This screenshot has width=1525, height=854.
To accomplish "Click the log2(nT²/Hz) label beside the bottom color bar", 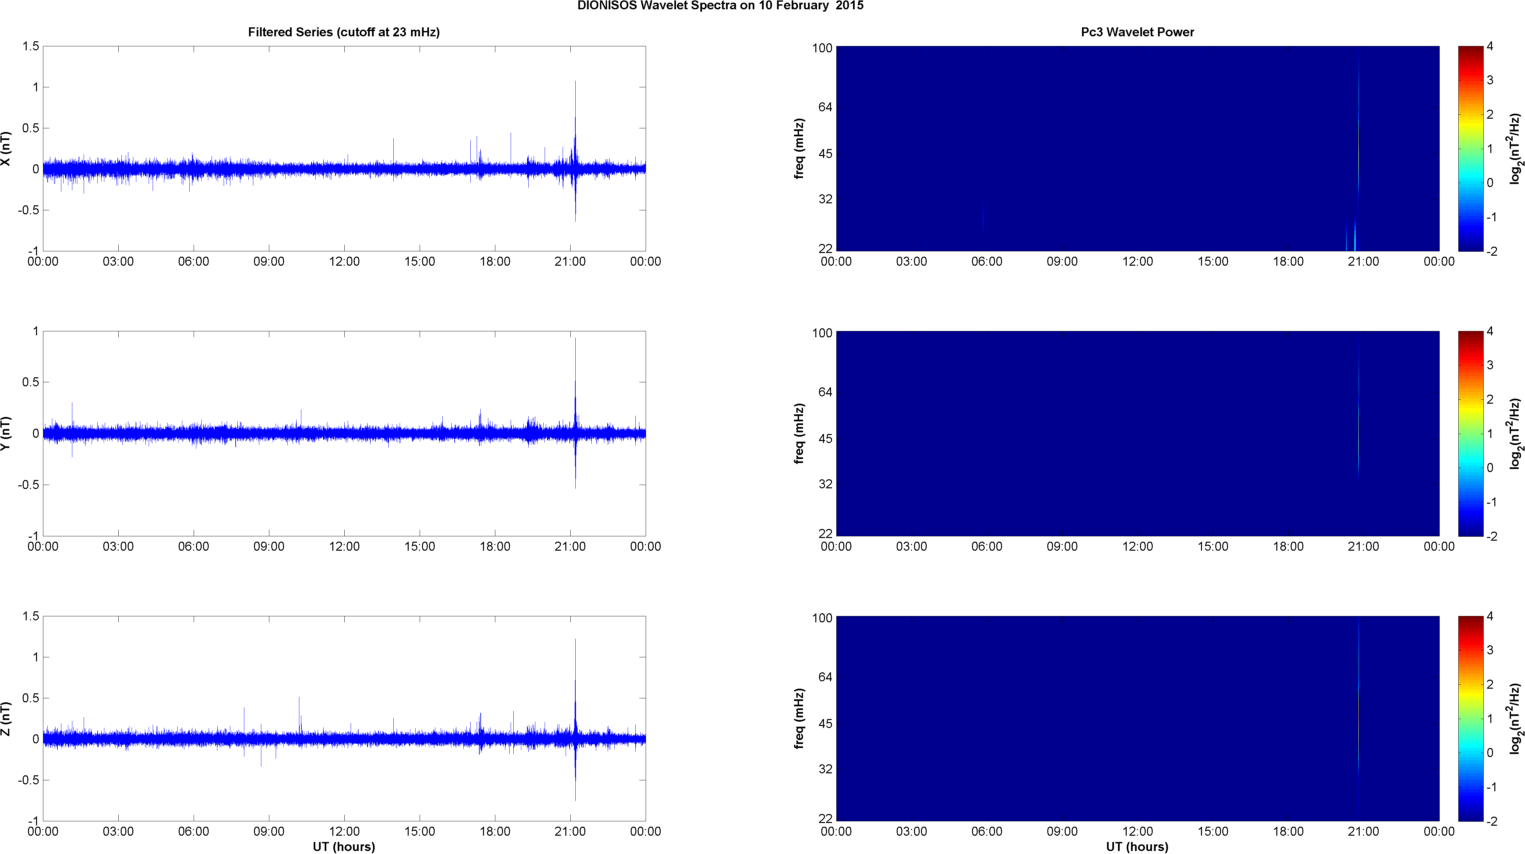I will pos(1516,719).
